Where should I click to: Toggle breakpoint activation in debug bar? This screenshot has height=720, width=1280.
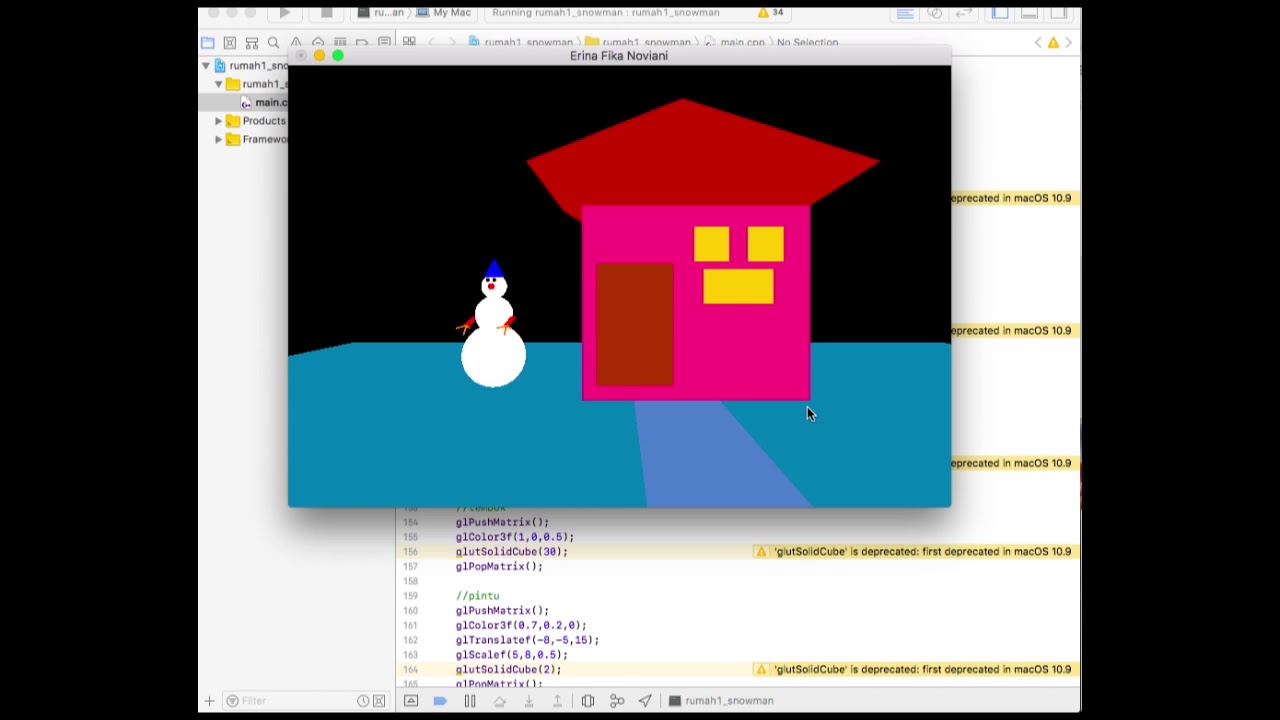click(440, 701)
